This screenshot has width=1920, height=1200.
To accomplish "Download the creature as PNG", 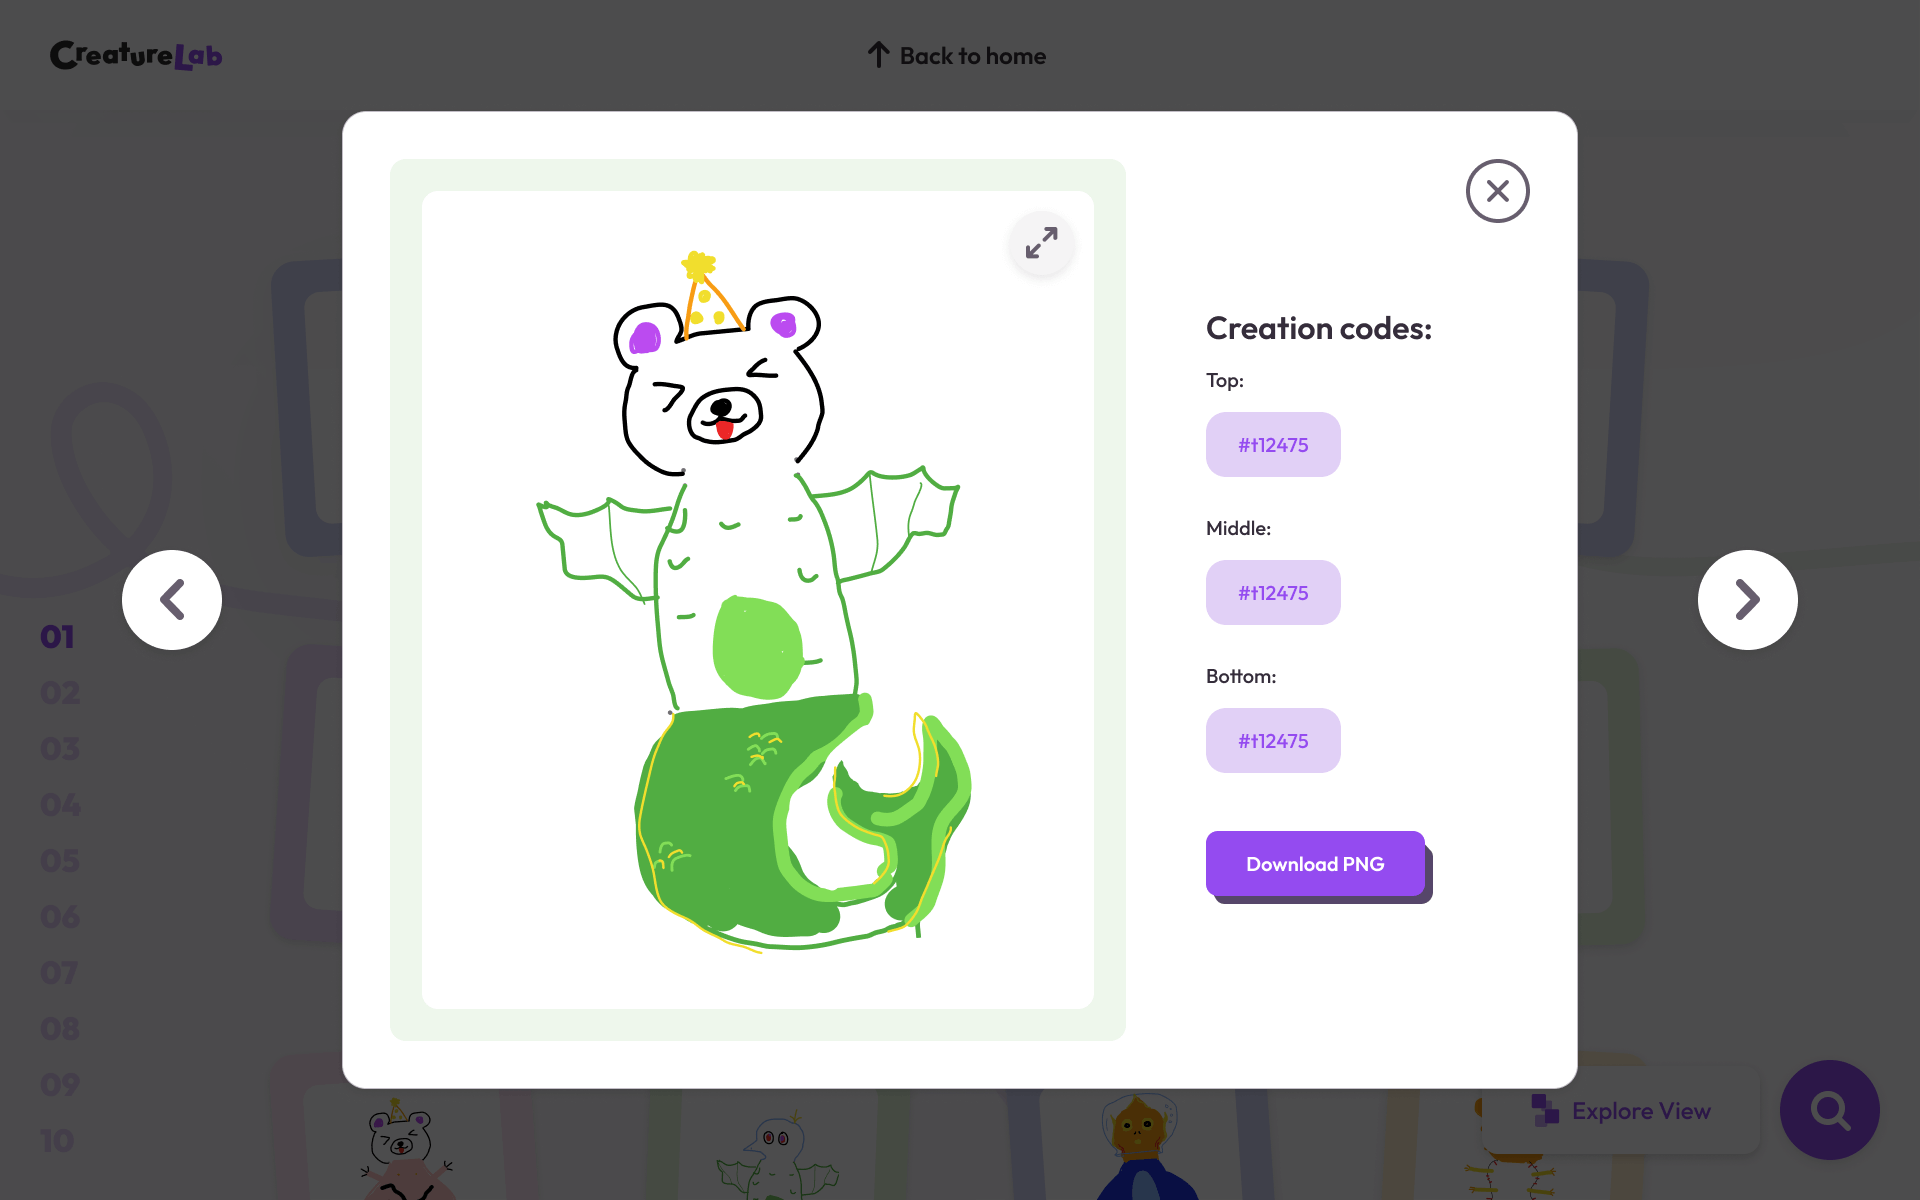I will (1315, 864).
